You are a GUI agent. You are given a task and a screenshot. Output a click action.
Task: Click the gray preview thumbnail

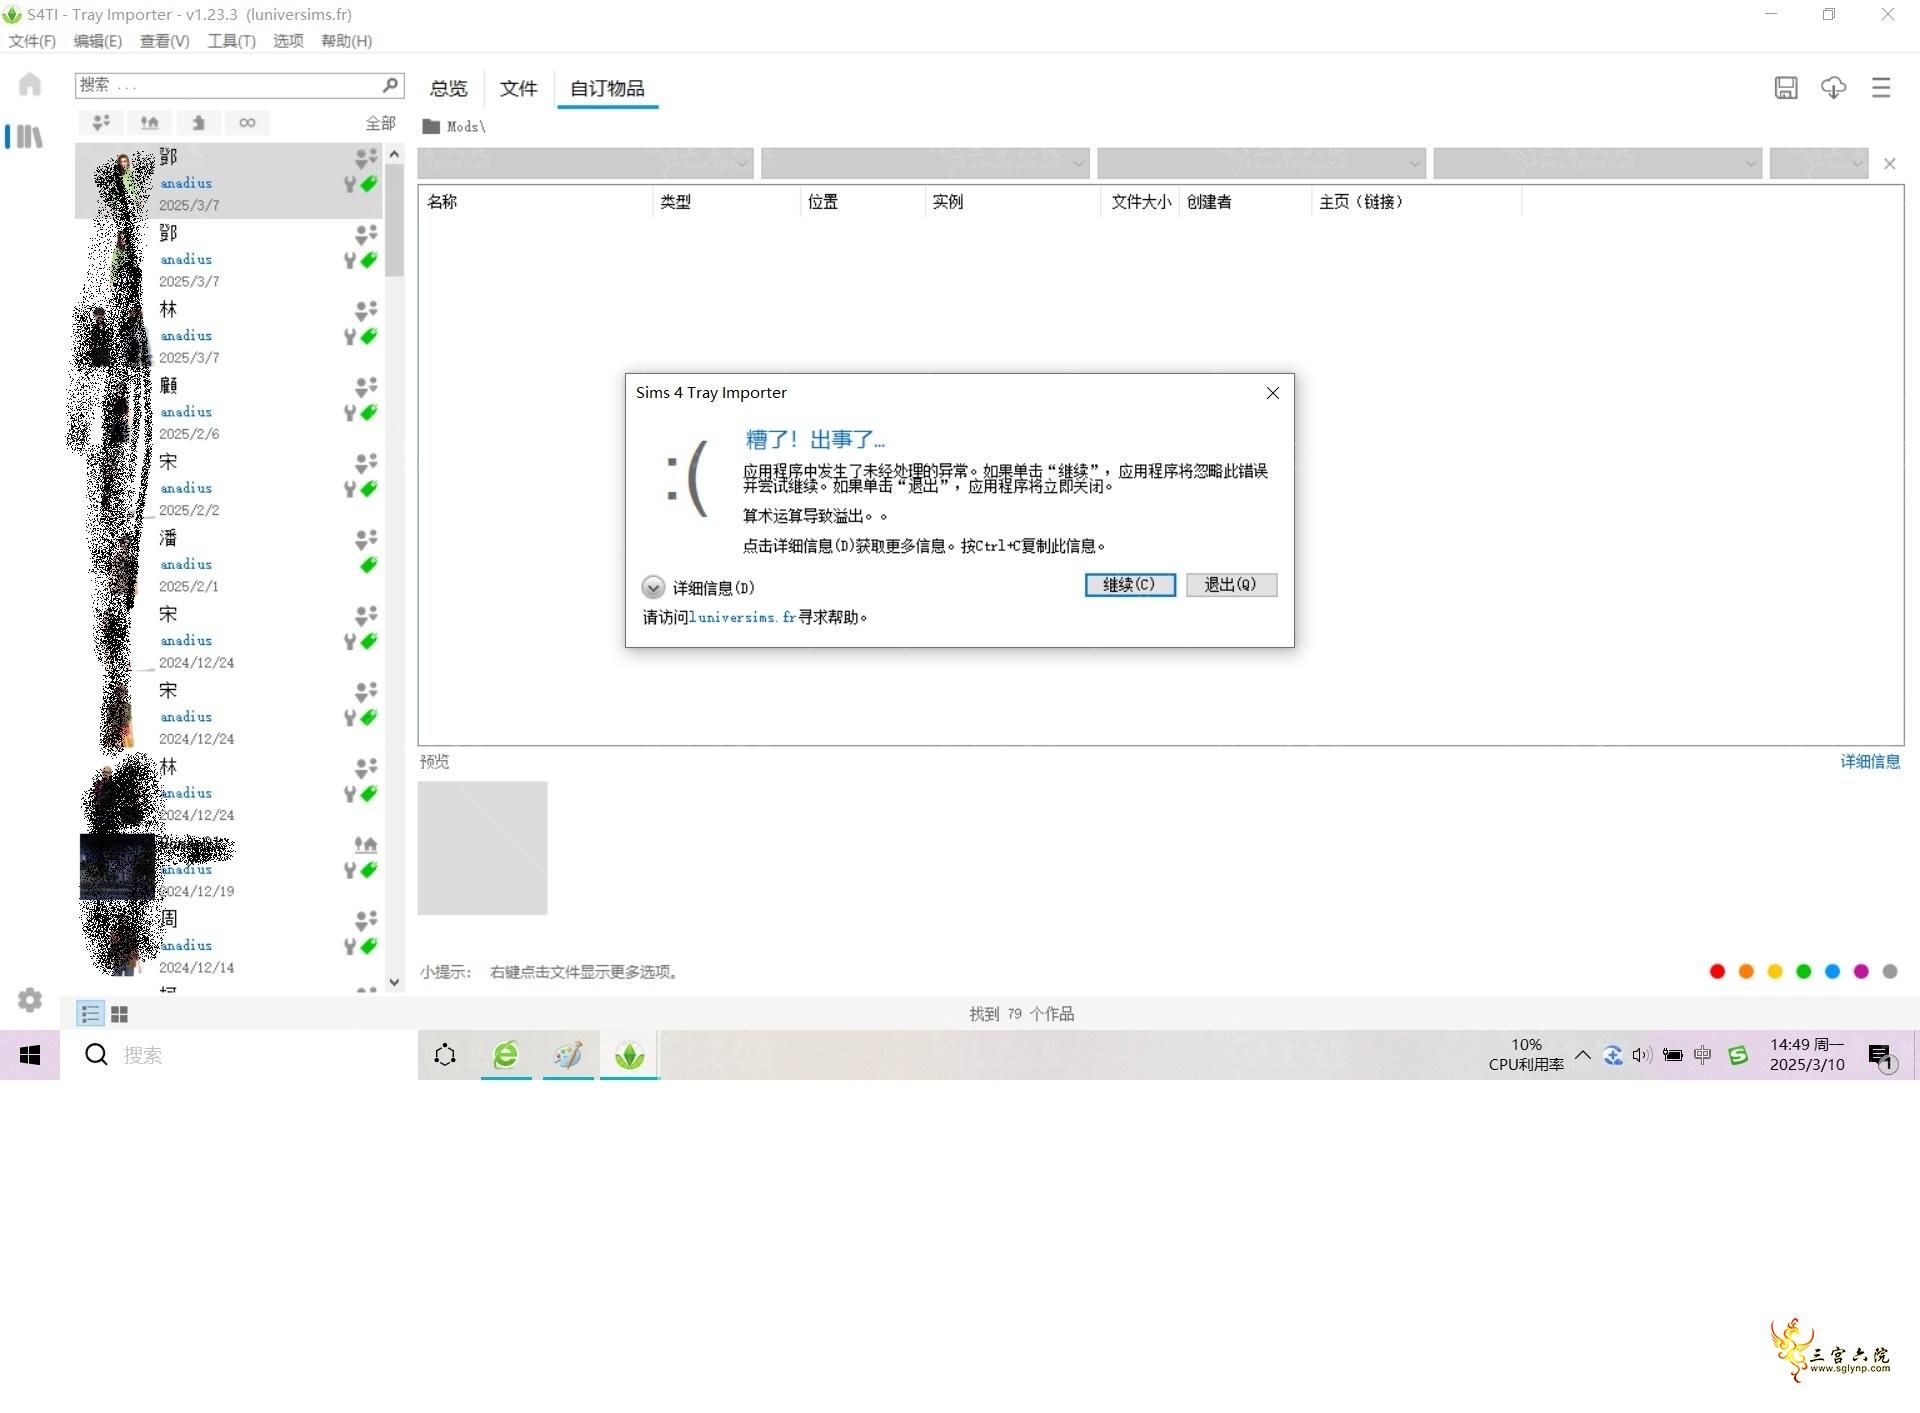482,848
